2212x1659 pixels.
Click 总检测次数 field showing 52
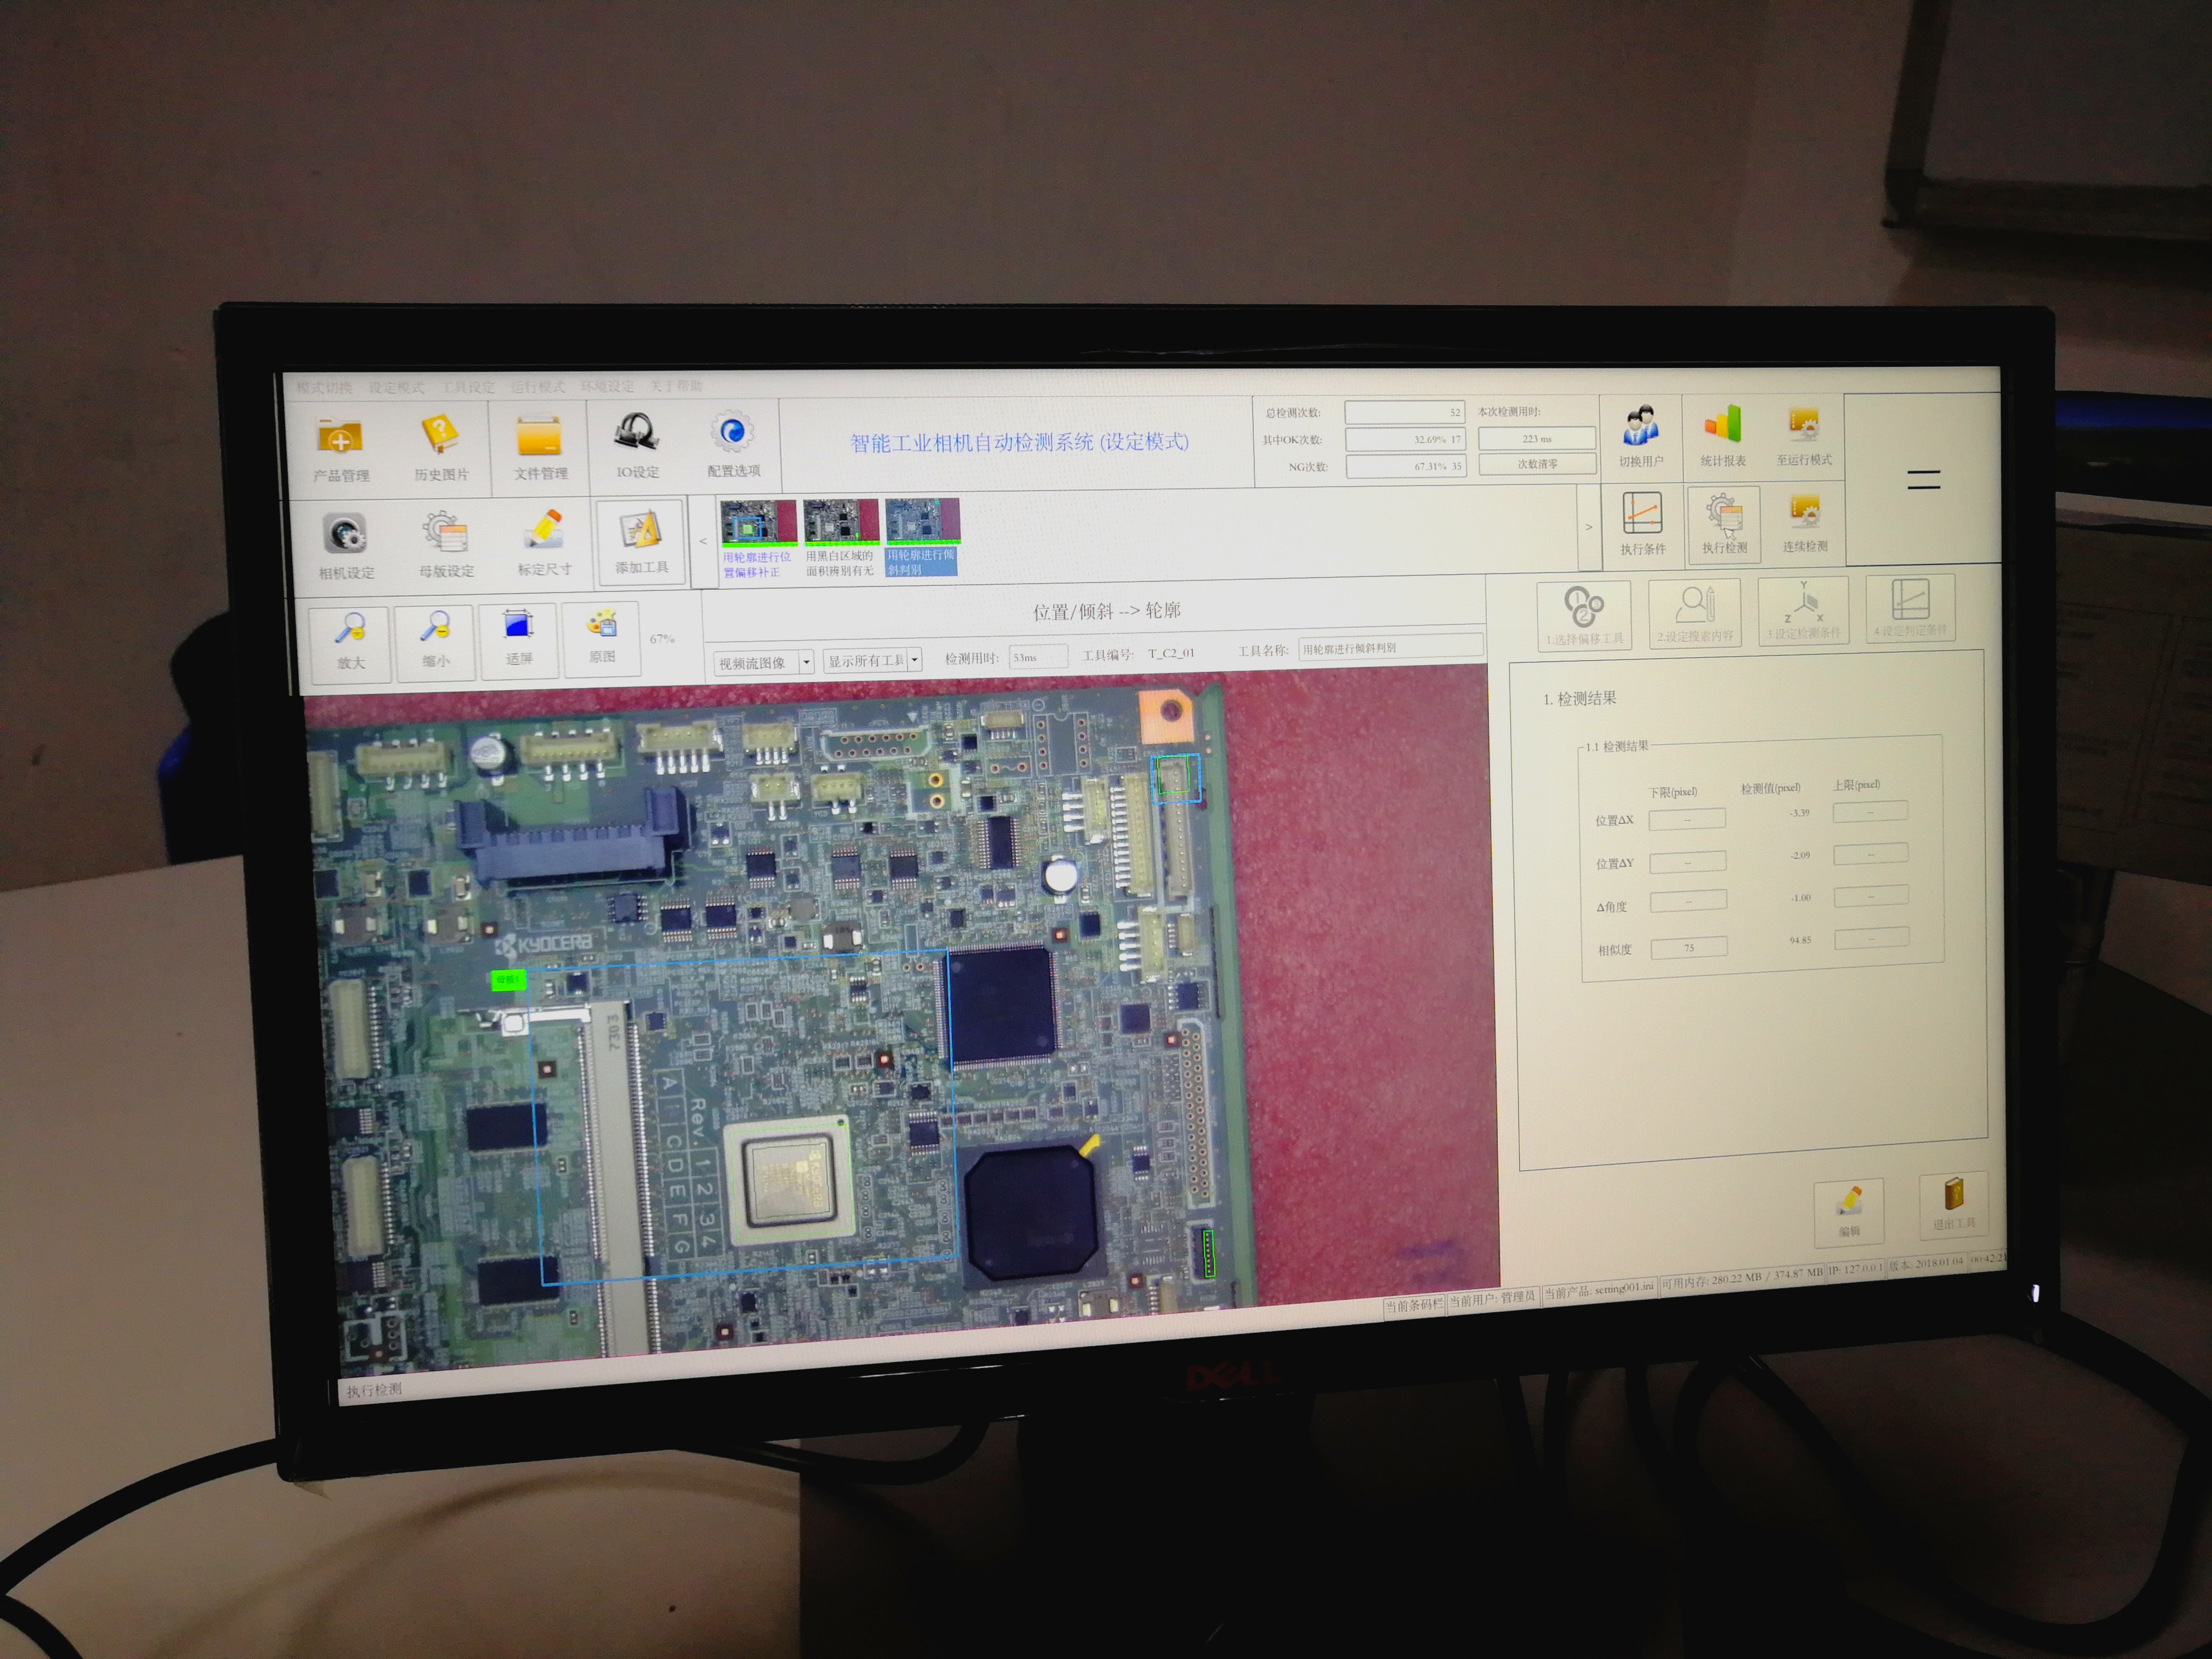1405,412
